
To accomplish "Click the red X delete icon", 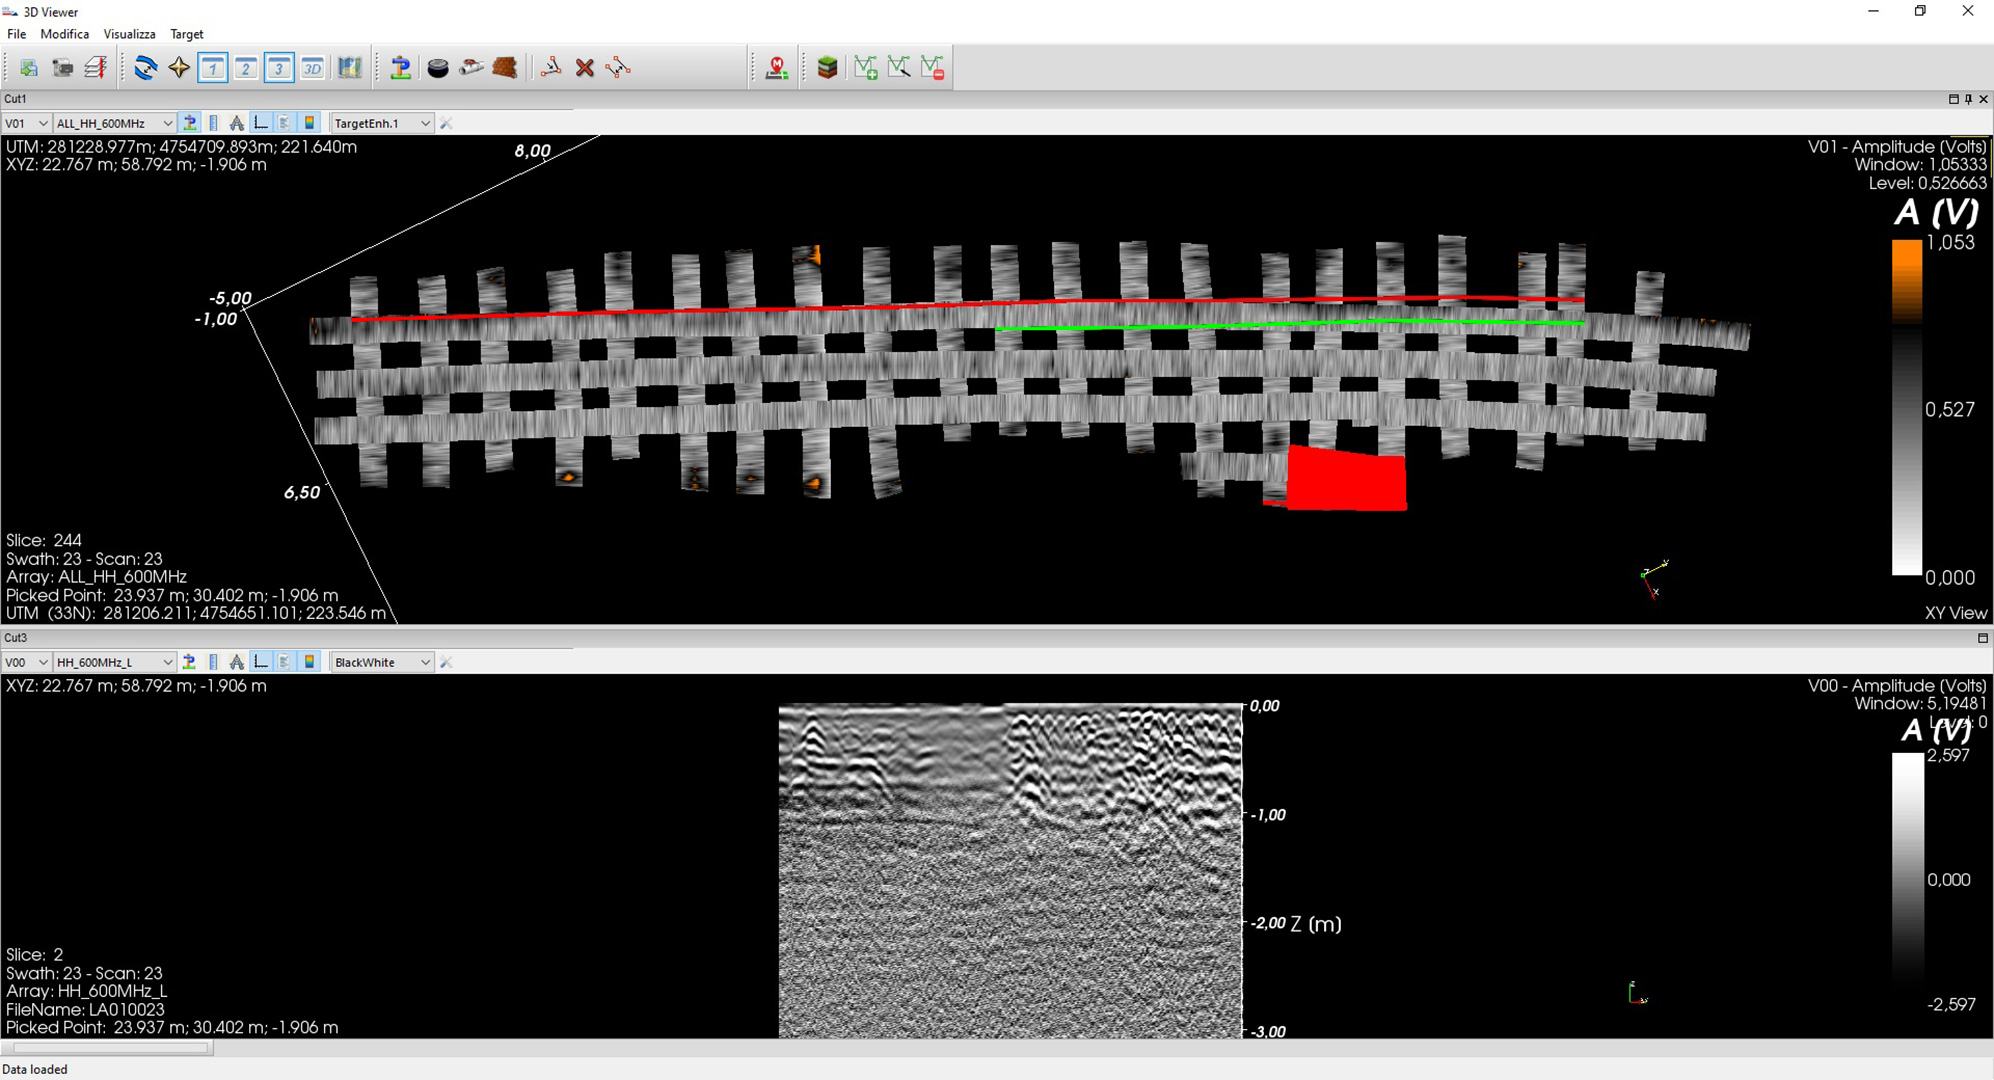I will (585, 68).
